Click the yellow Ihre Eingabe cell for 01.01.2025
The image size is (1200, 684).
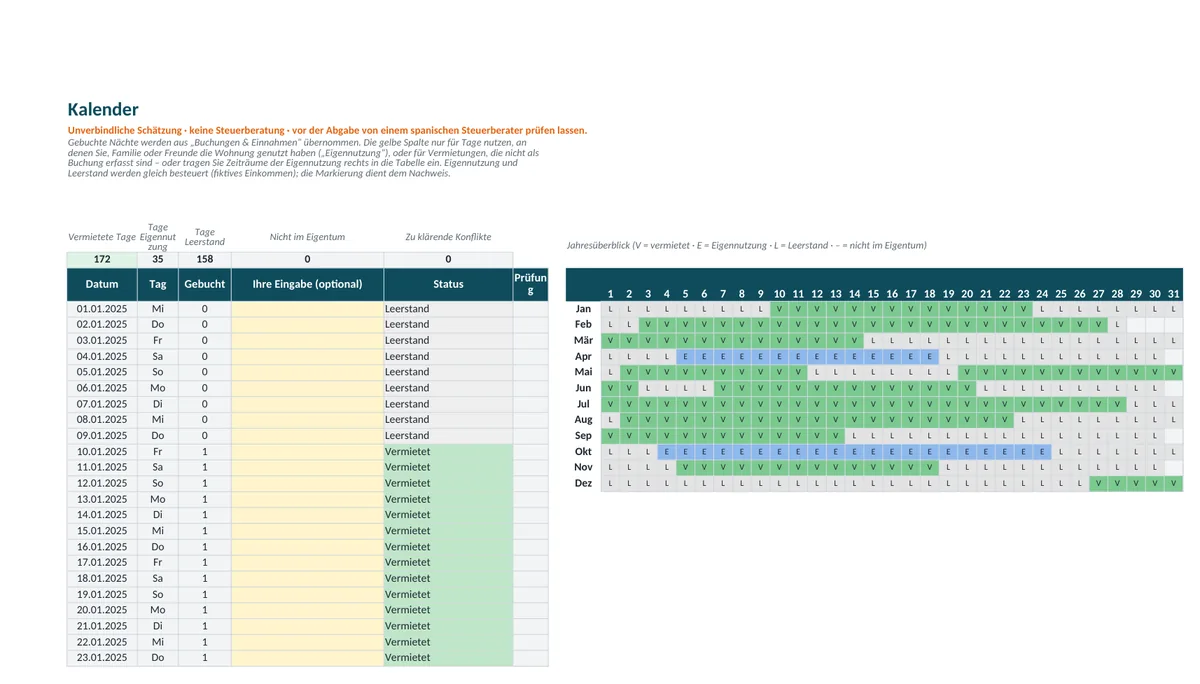pyautogui.click(x=307, y=309)
